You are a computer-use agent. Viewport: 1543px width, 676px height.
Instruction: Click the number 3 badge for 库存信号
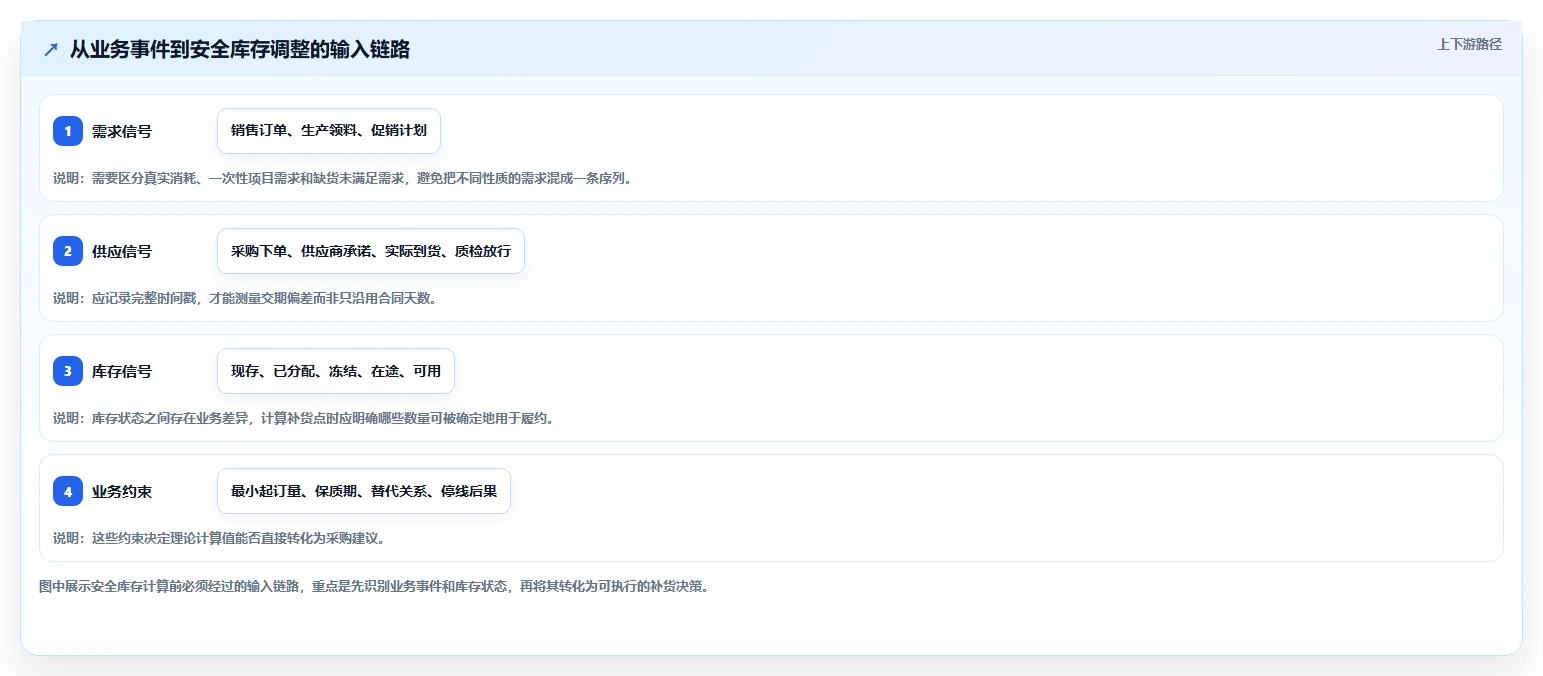[x=68, y=371]
